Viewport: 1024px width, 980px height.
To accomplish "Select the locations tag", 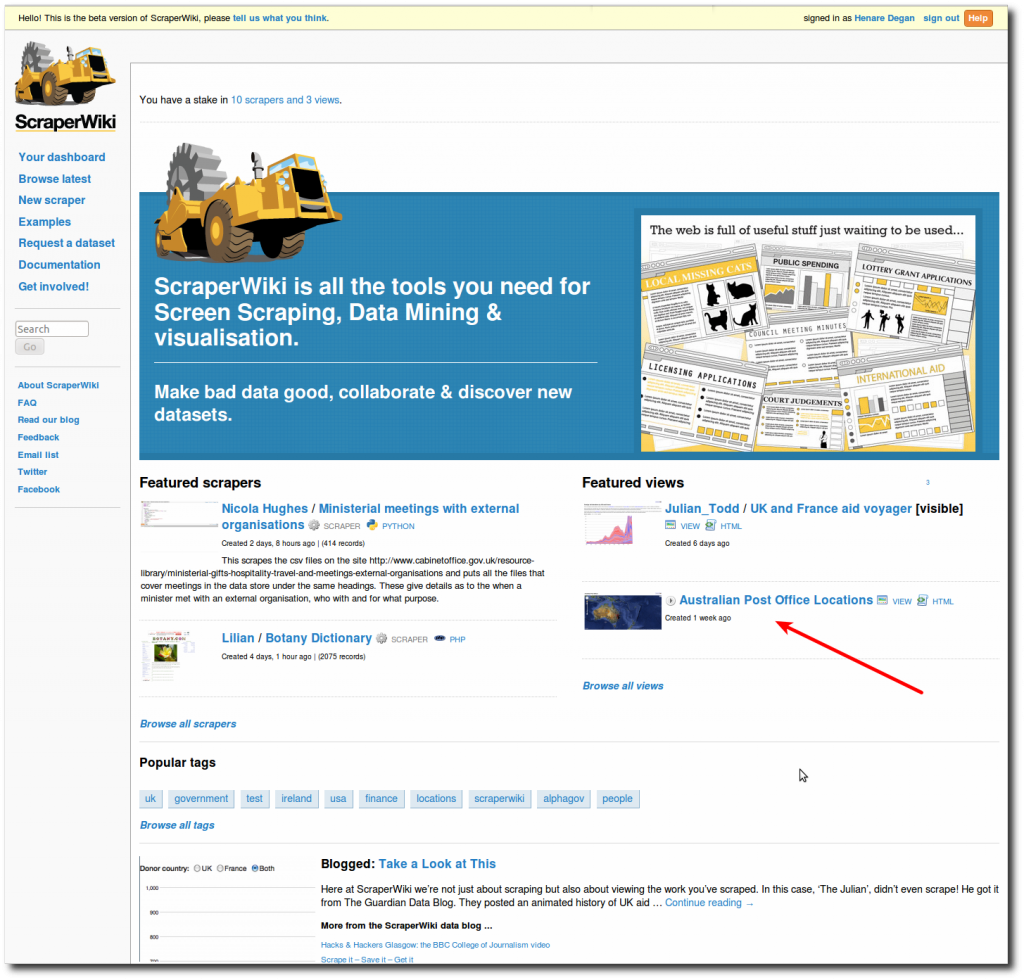I will [436, 800].
